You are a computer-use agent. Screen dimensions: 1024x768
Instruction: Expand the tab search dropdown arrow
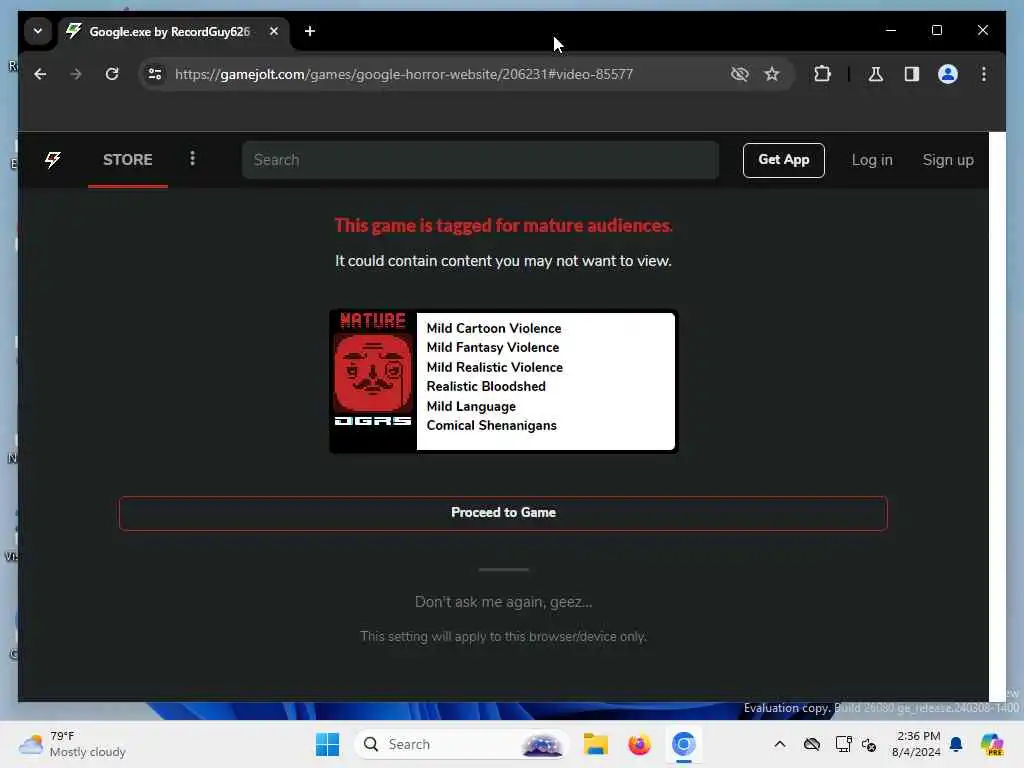(38, 31)
